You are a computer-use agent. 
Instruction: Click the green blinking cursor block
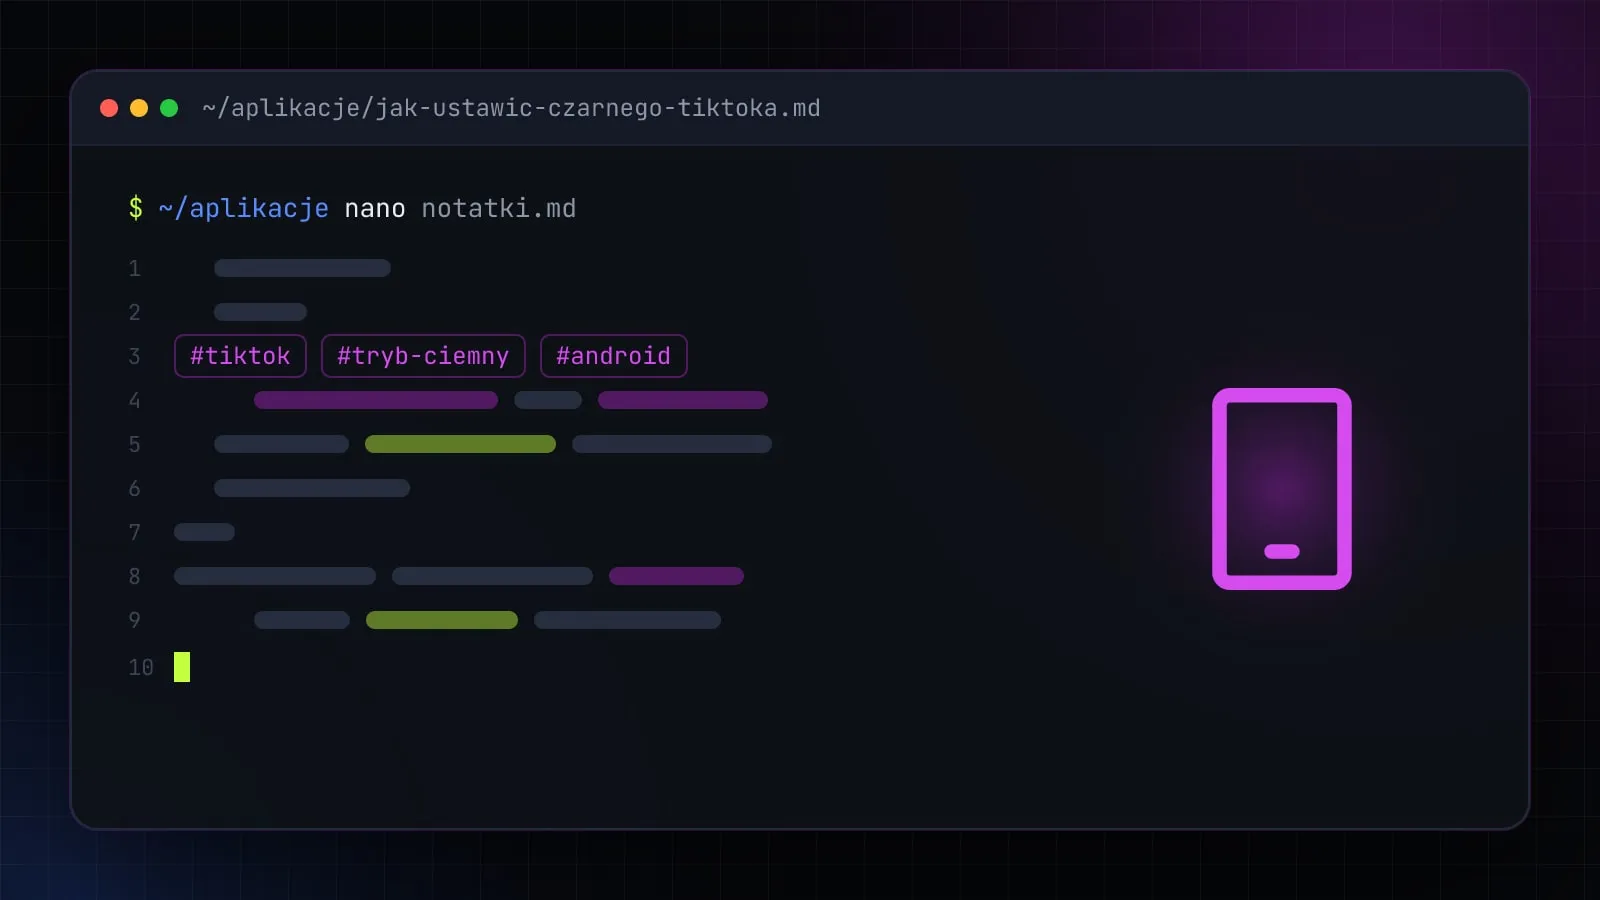tap(182, 667)
